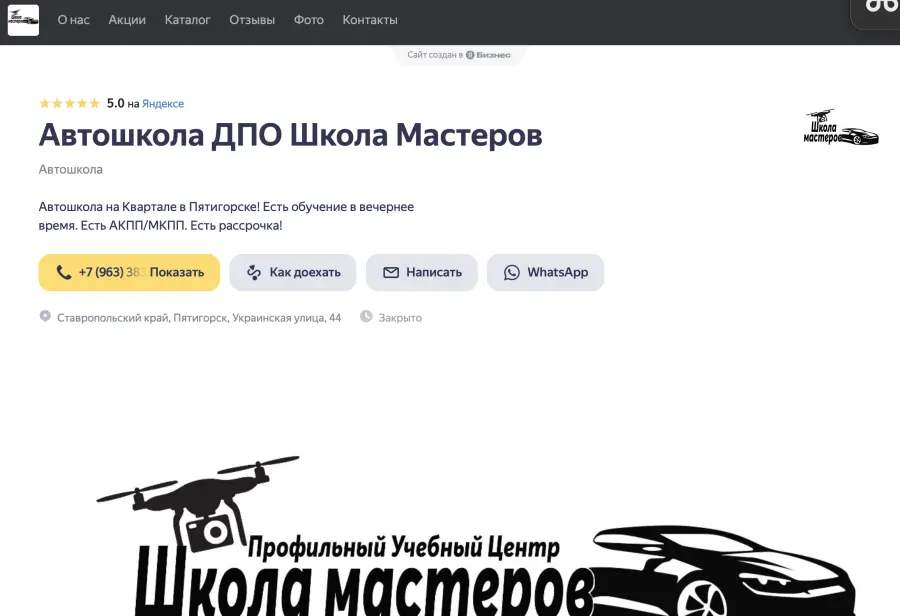Click the WhatsApp logo icon

512,272
